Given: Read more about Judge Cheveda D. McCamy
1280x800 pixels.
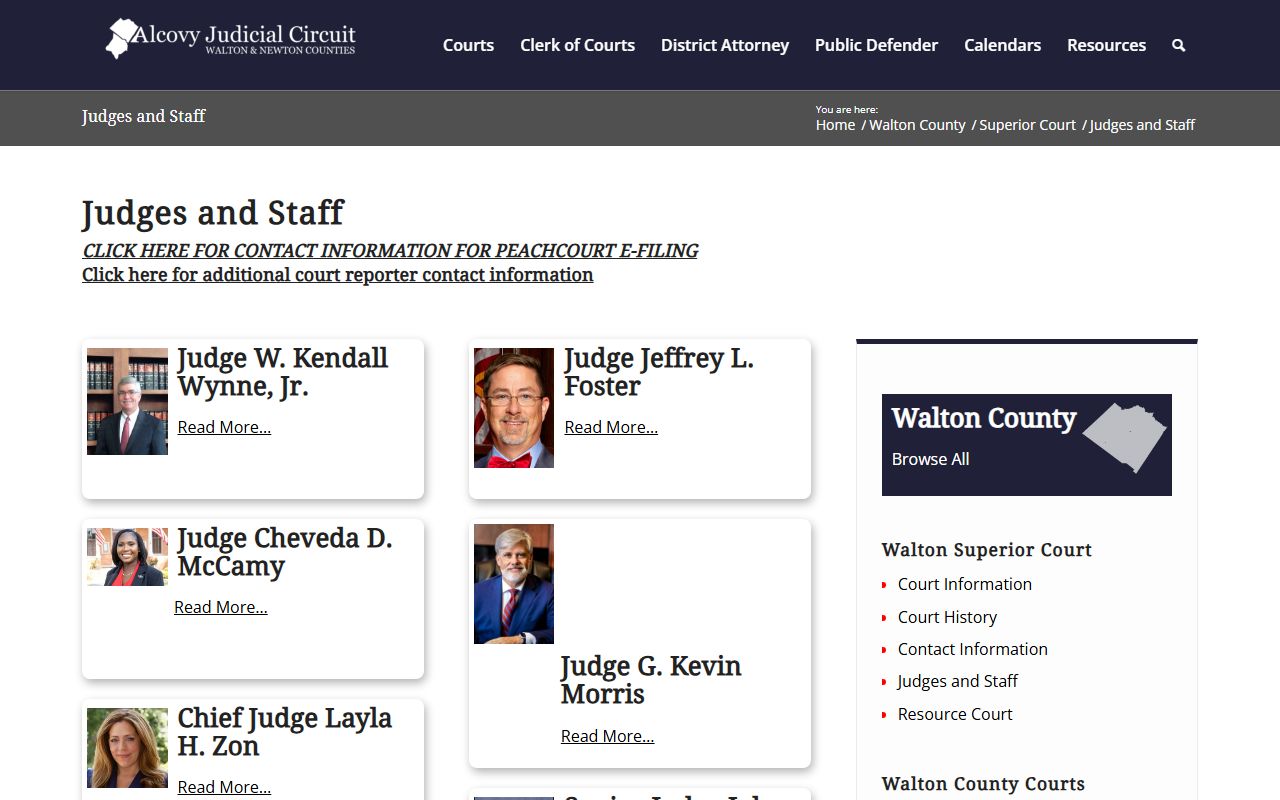Looking at the screenshot, I should click(x=221, y=607).
